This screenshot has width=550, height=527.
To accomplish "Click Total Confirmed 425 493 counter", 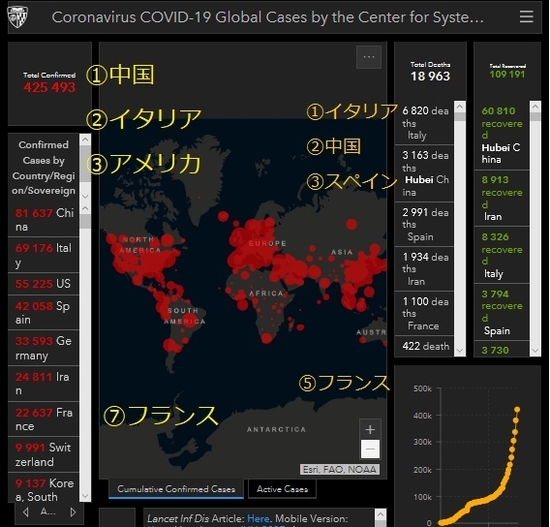I will click(x=49, y=83).
